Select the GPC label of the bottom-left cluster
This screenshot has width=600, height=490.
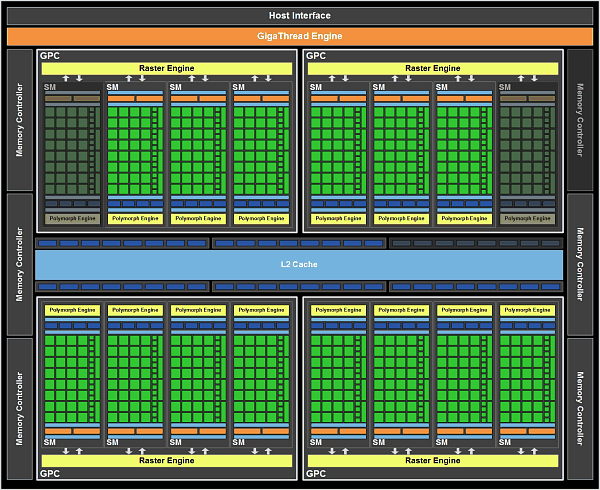pyautogui.click(x=50, y=474)
